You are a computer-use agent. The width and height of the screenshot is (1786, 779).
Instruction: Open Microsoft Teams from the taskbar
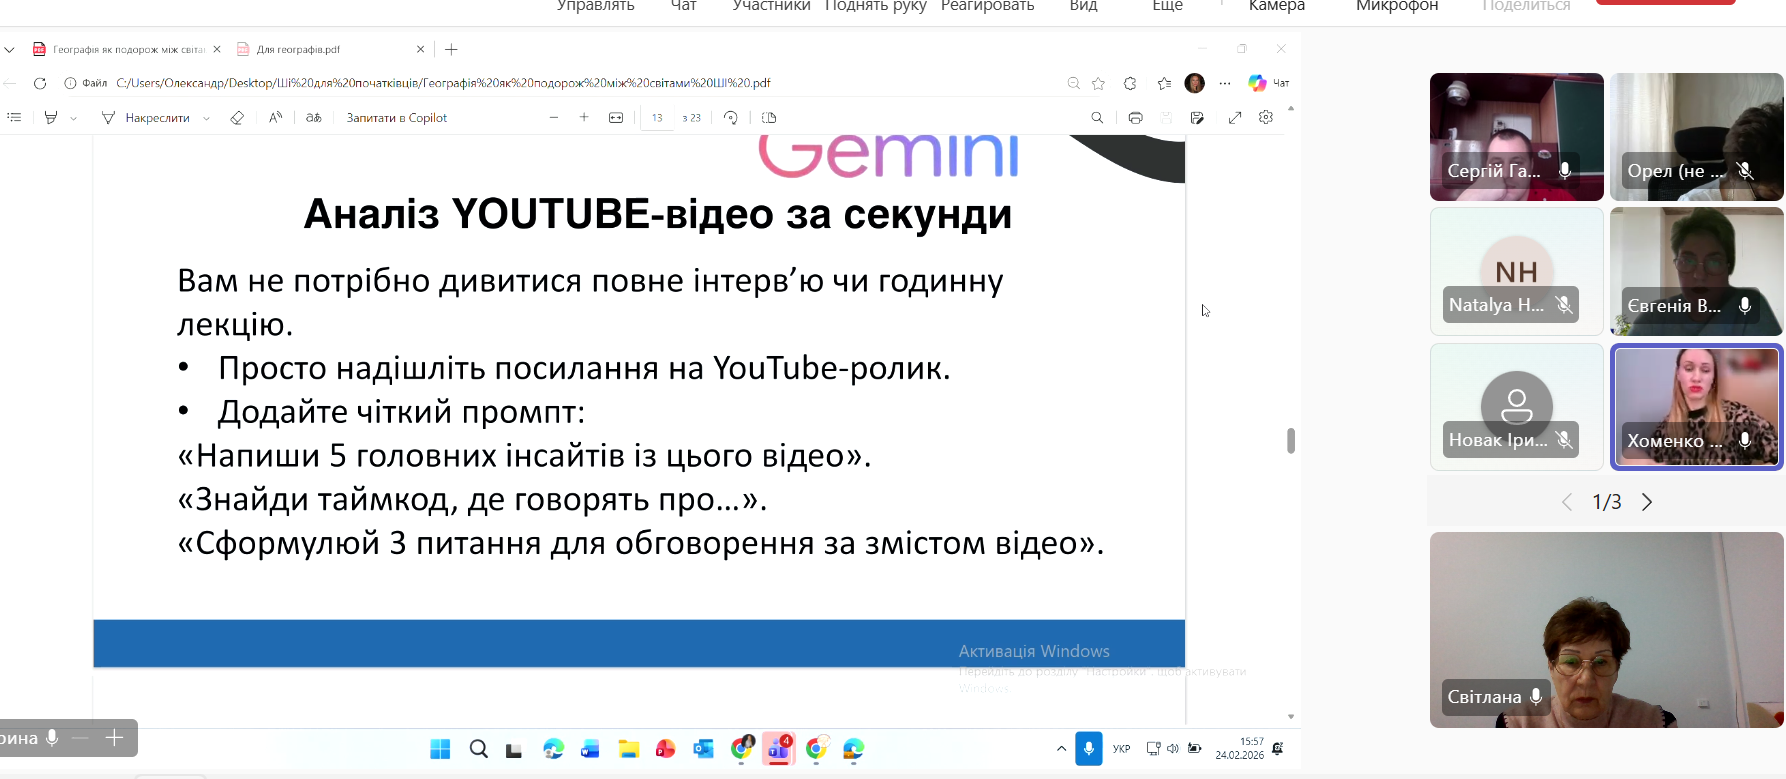click(x=779, y=749)
